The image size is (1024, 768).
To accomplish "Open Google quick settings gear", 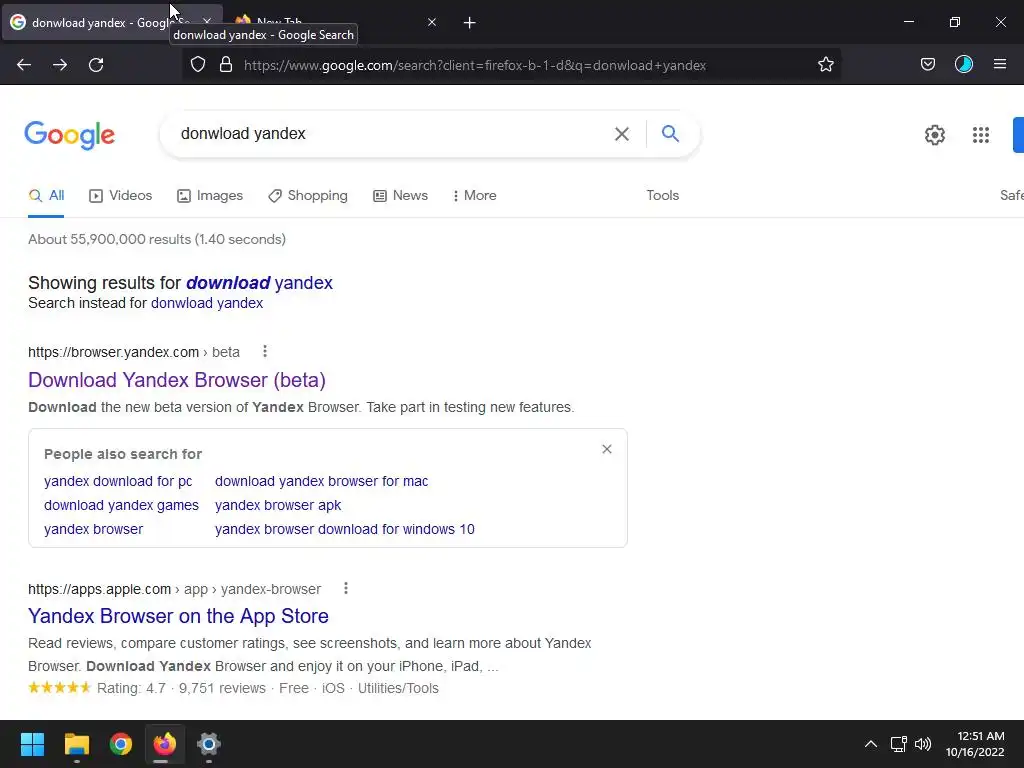I will click(x=935, y=135).
